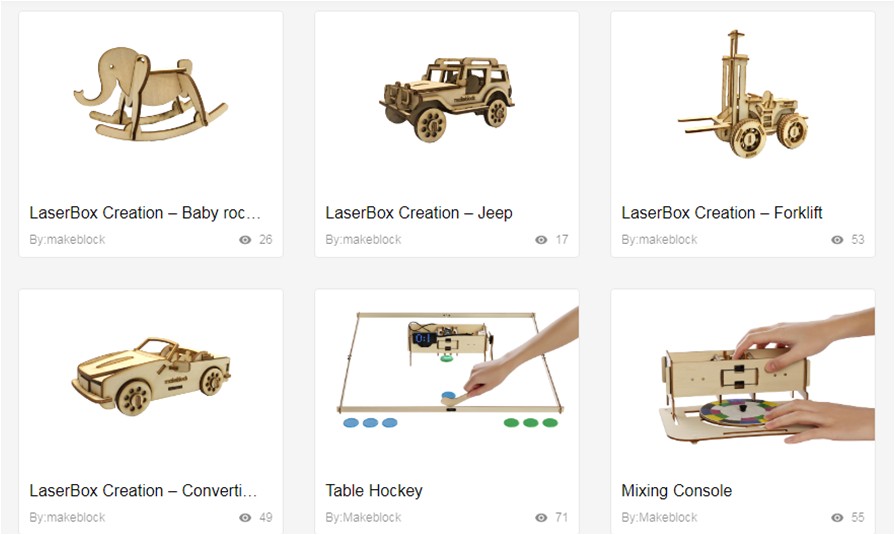Open the wooden Jeep model image
This screenshot has height=535, width=895.
tap(446, 98)
